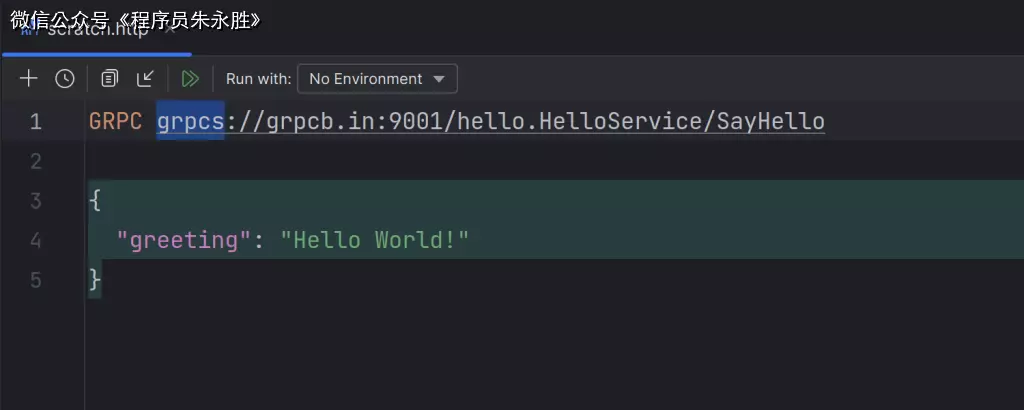Click the dropdown arrow beside No Environment
Image resolution: width=1024 pixels, height=410 pixels.
(438, 79)
